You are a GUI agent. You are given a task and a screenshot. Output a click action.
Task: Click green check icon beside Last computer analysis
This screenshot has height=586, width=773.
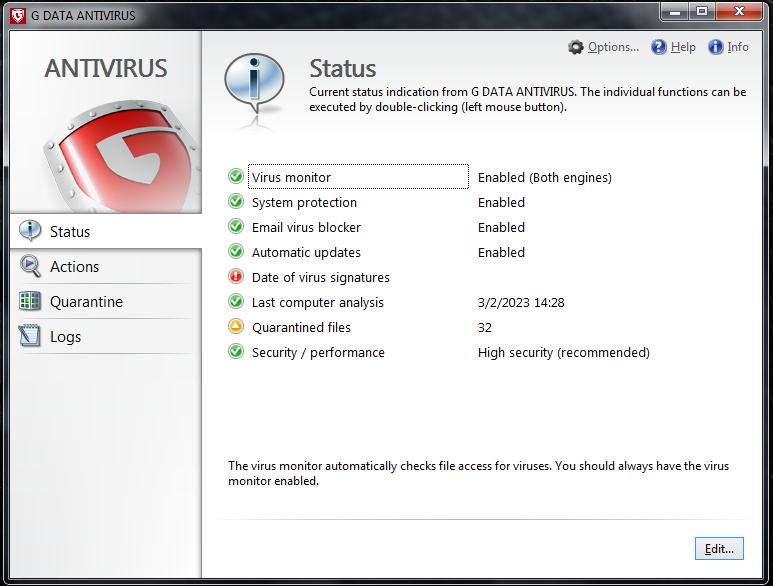click(x=236, y=301)
